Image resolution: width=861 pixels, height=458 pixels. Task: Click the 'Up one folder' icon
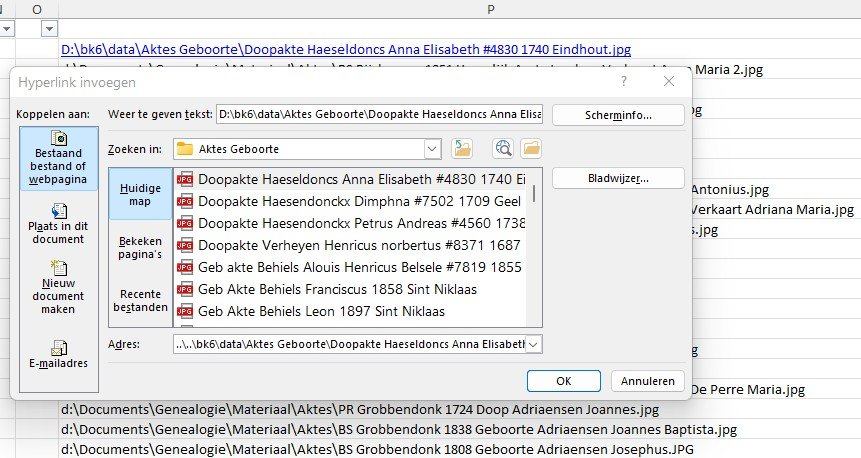tap(462, 149)
